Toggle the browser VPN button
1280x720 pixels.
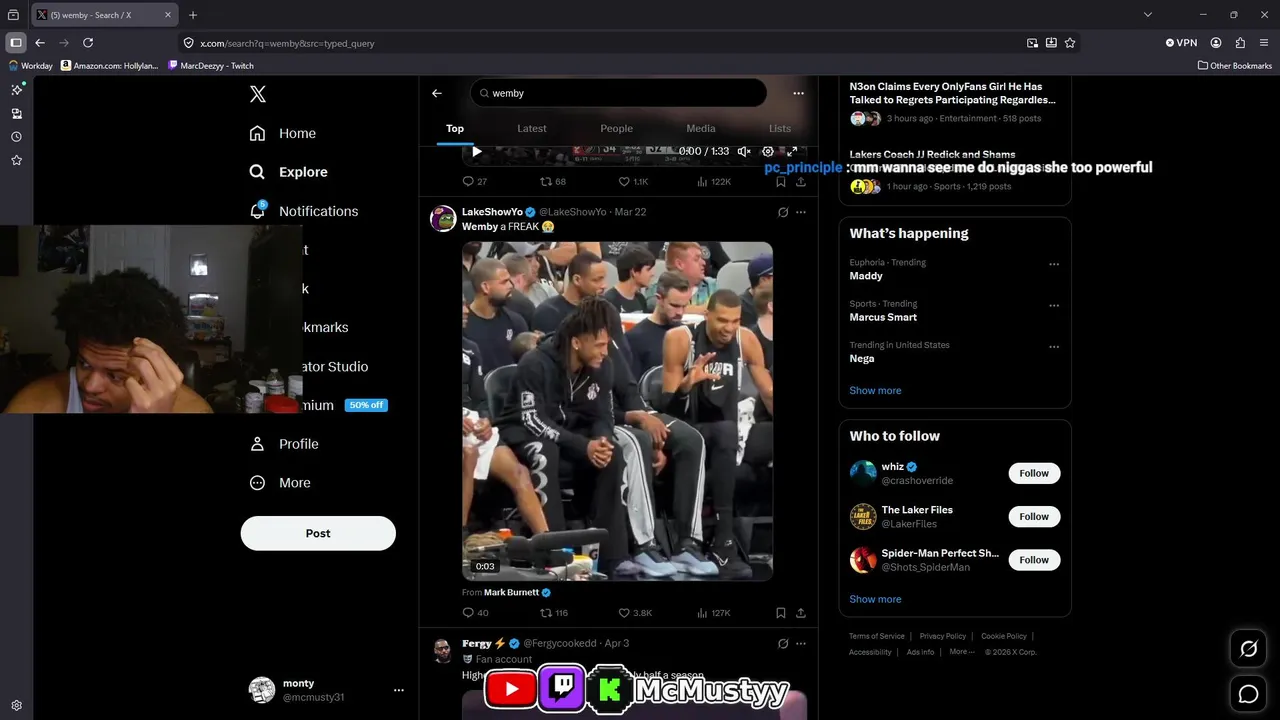coord(1181,43)
